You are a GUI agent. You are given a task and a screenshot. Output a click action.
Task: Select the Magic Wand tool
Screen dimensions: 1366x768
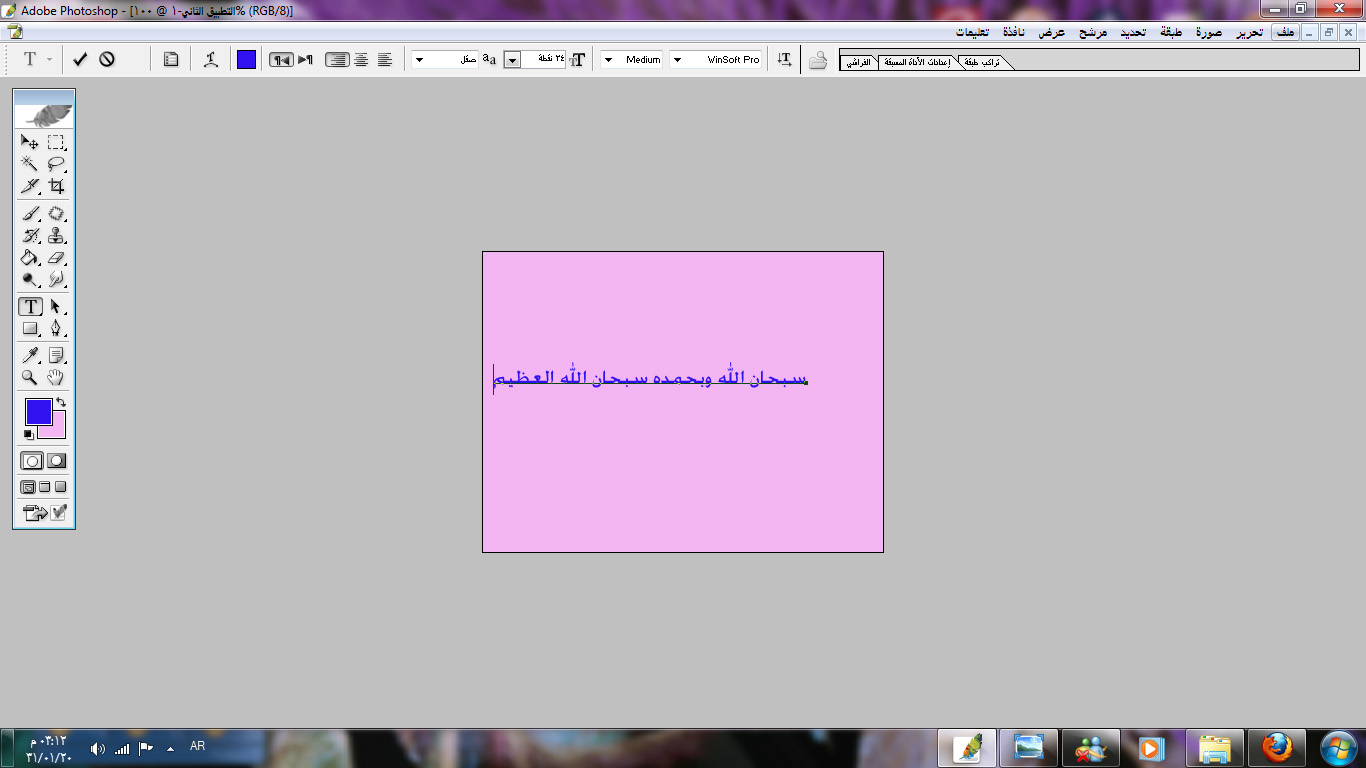(30, 164)
